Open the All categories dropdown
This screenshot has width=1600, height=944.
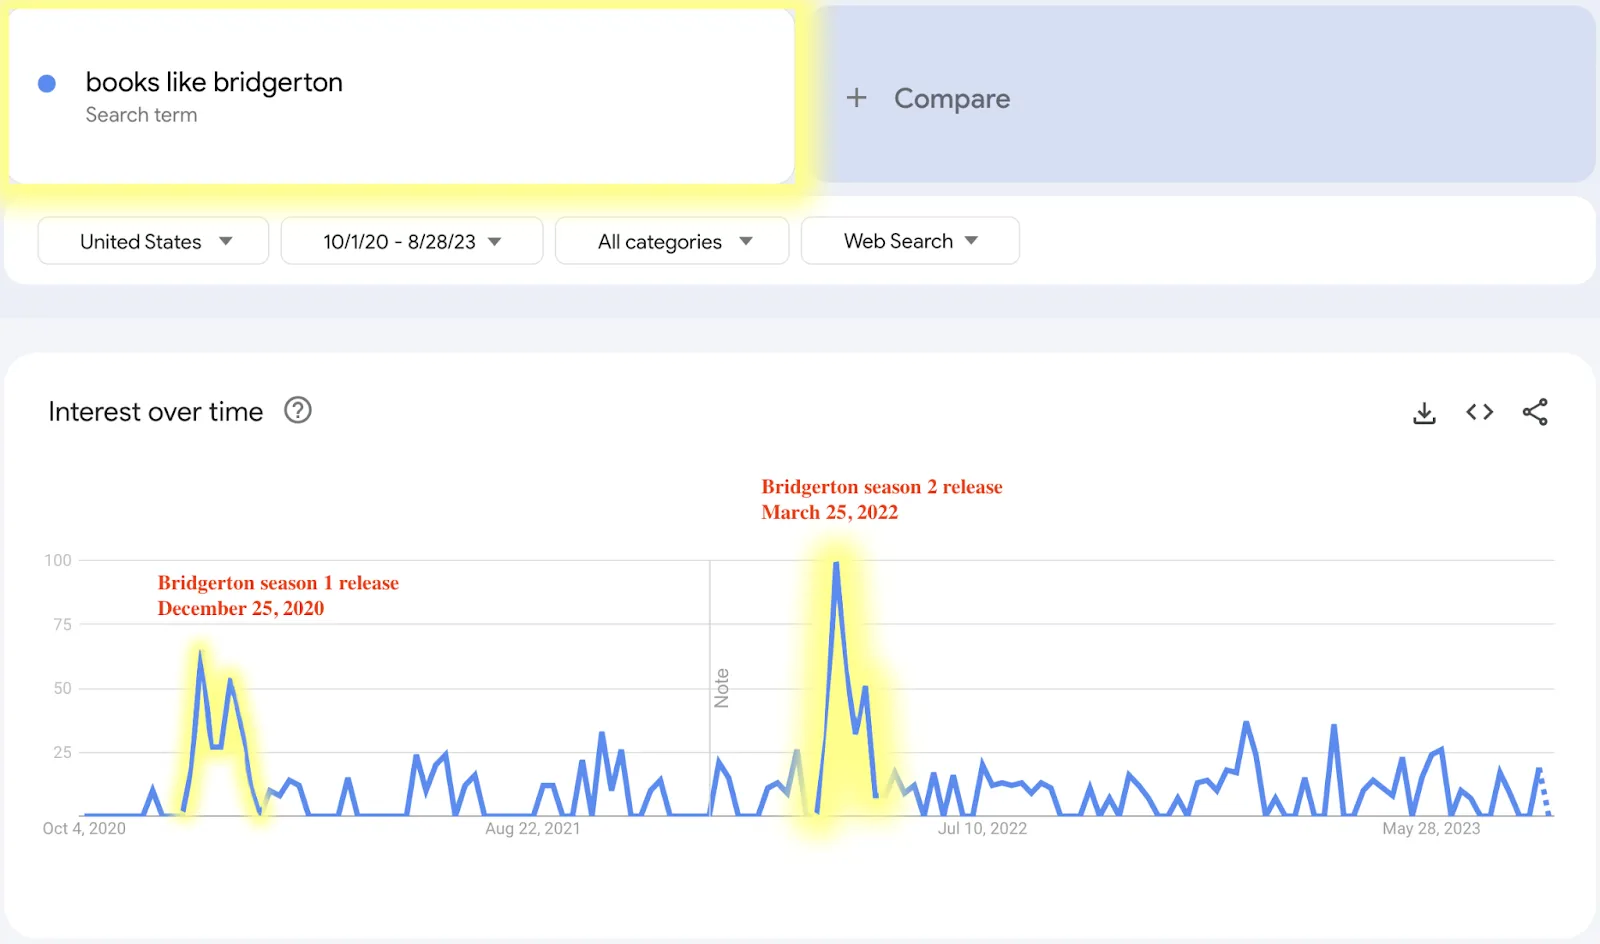(x=672, y=241)
